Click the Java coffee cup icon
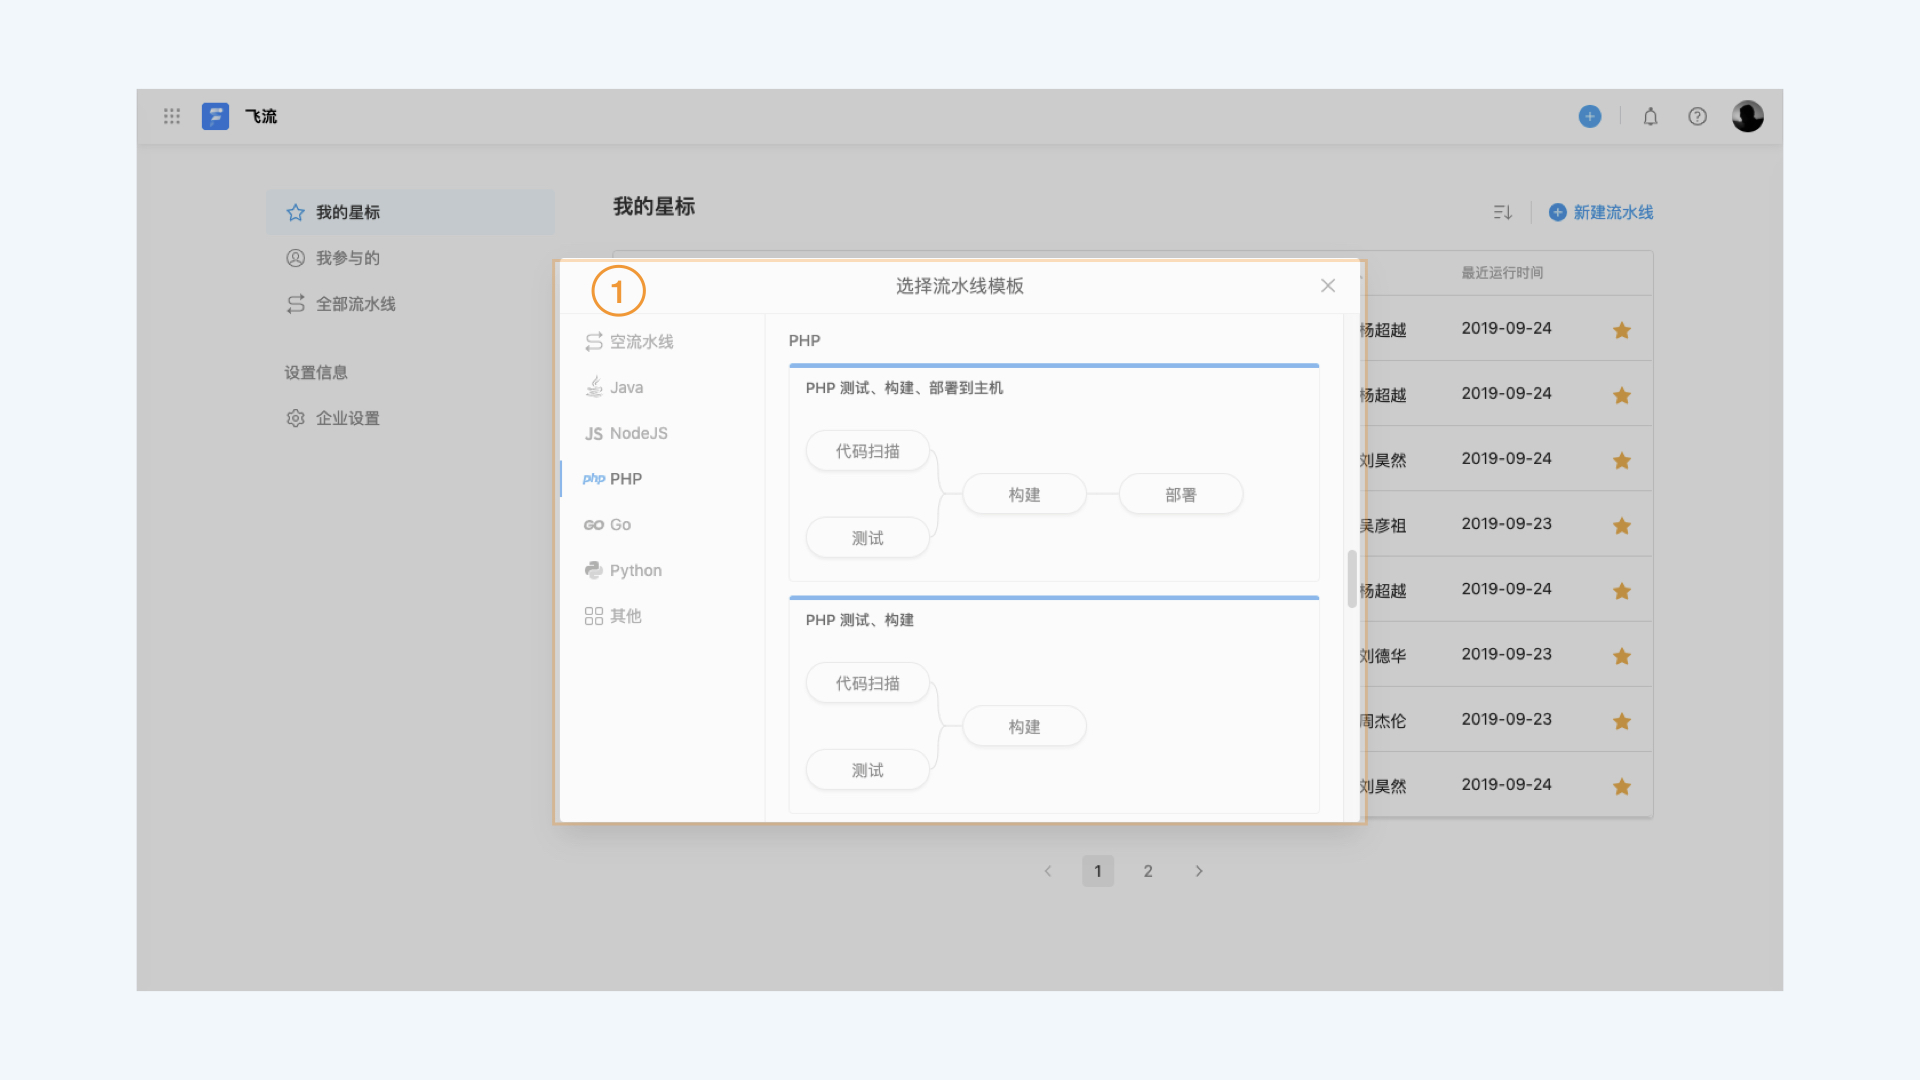This screenshot has width=1920, height=1080. 594,387
